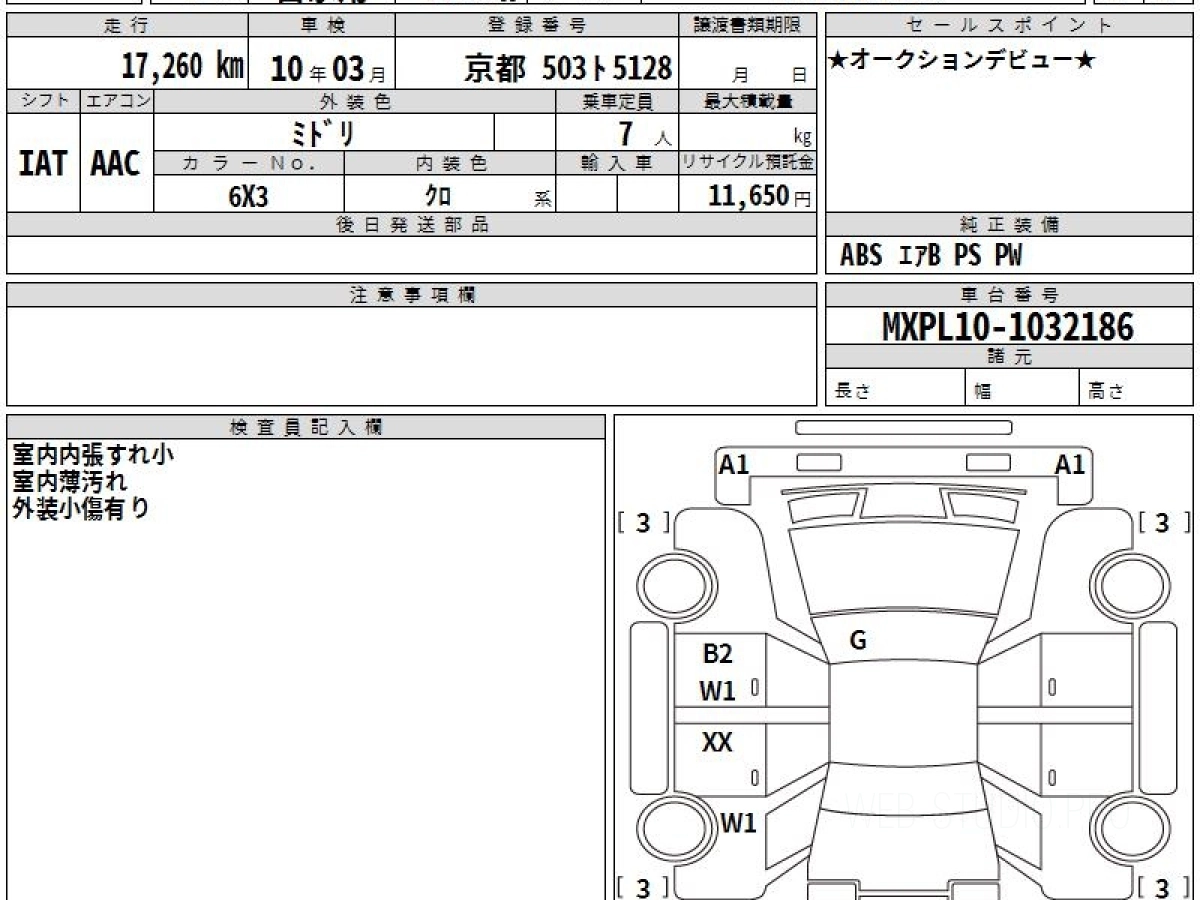Select the A1 scratch mark on the left
This screenshot has width=1200, height=900.
tap(734, 464)
